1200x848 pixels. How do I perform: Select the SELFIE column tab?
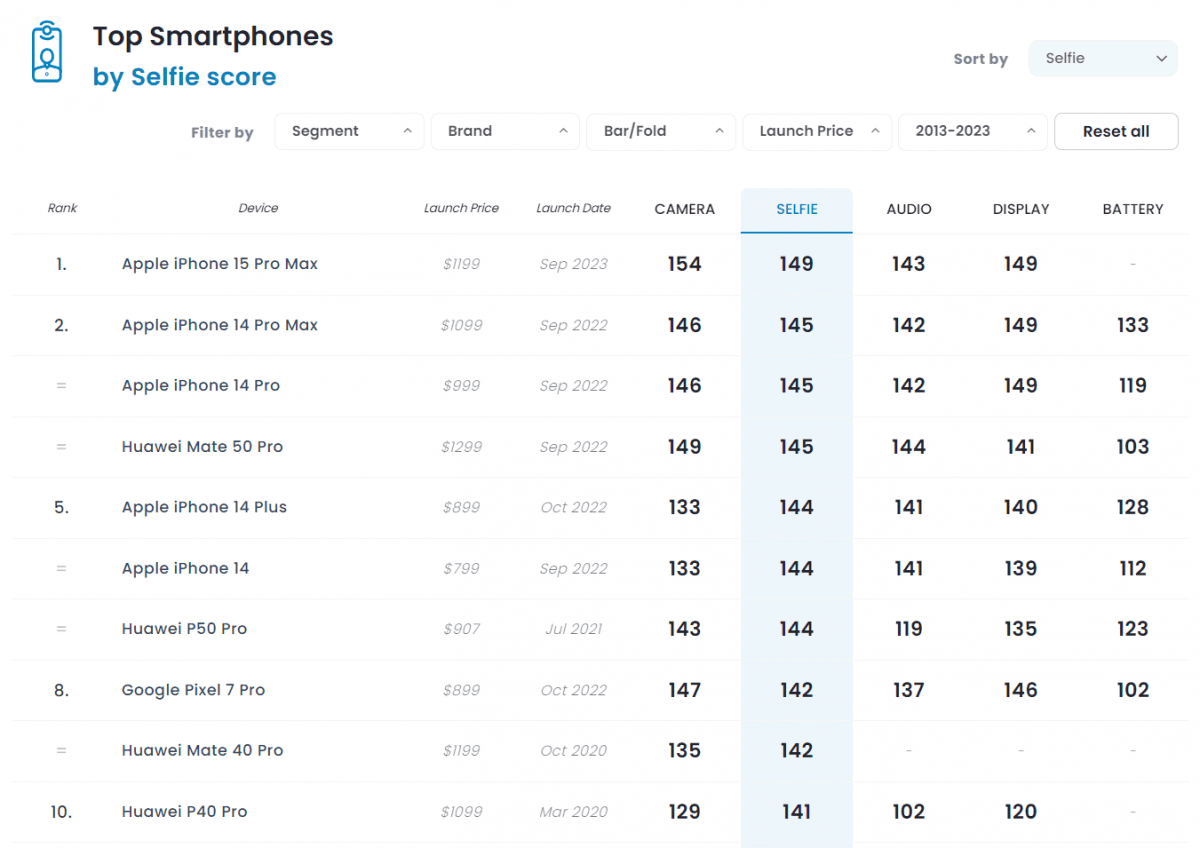(797, 209)
